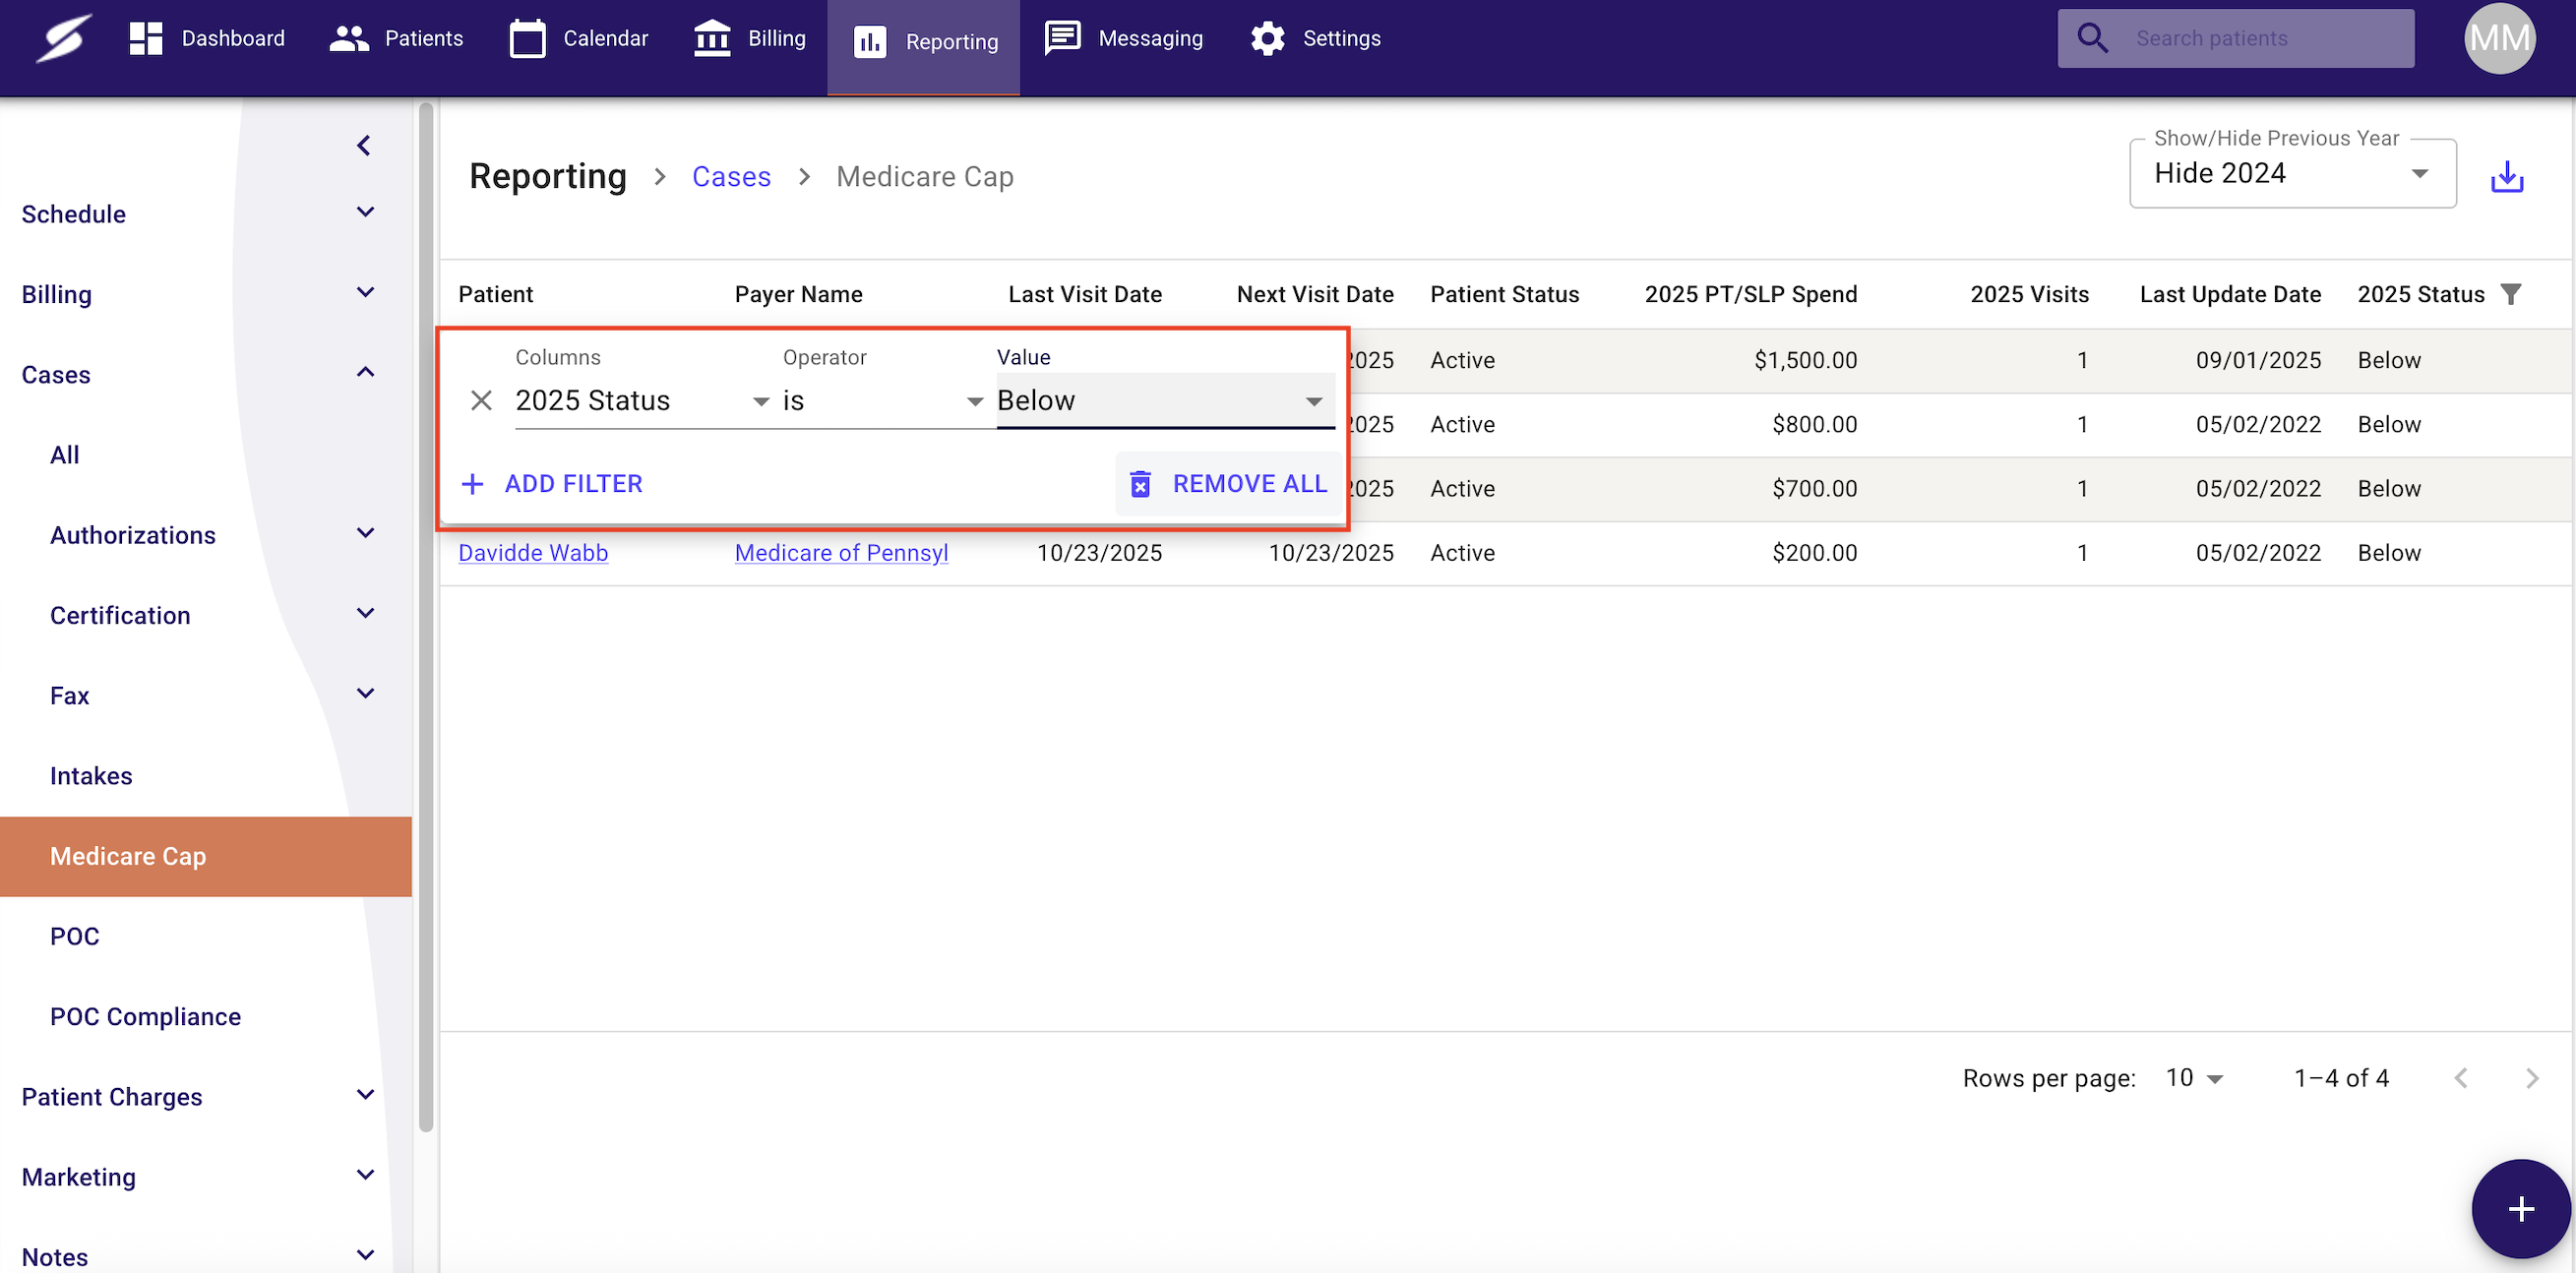Viewport: 2576px width, 1273px height.
Task: Click the Search patients input field
Action: coord(2261,39)
